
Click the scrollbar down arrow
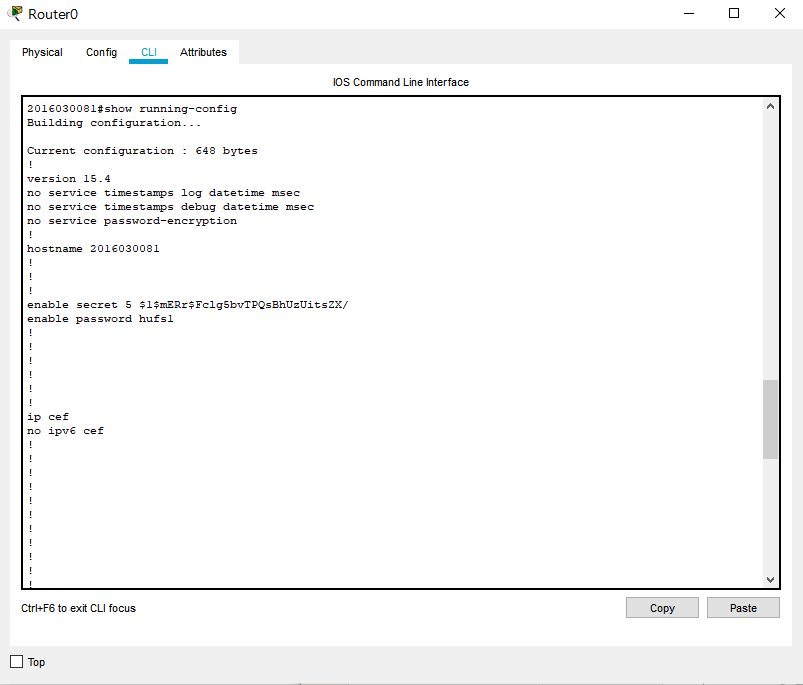(770, 580)
